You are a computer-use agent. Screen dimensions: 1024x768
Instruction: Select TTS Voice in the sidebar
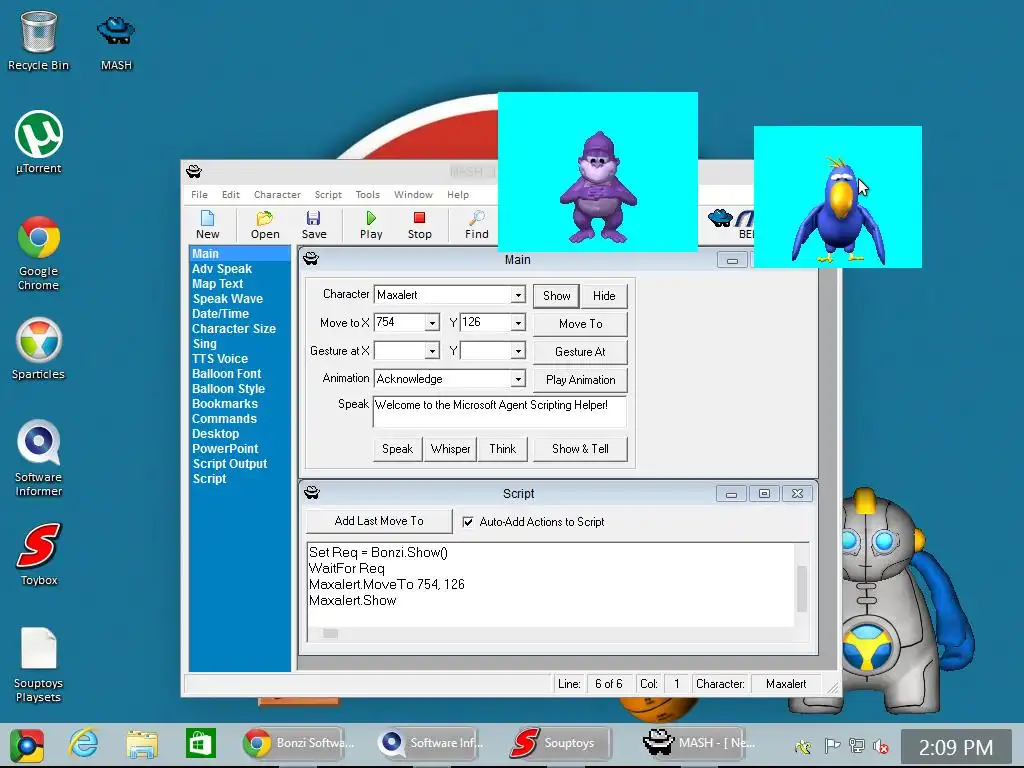220,359
